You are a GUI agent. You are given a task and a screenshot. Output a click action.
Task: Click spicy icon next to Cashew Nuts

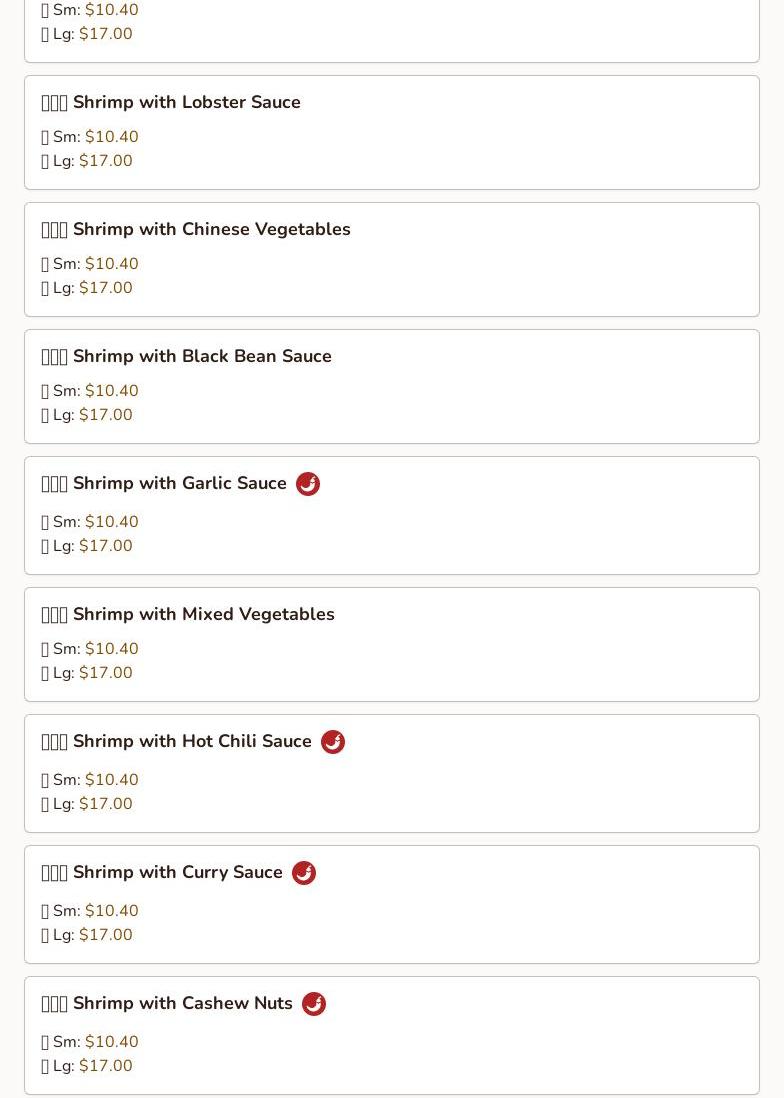[314, 1003]
